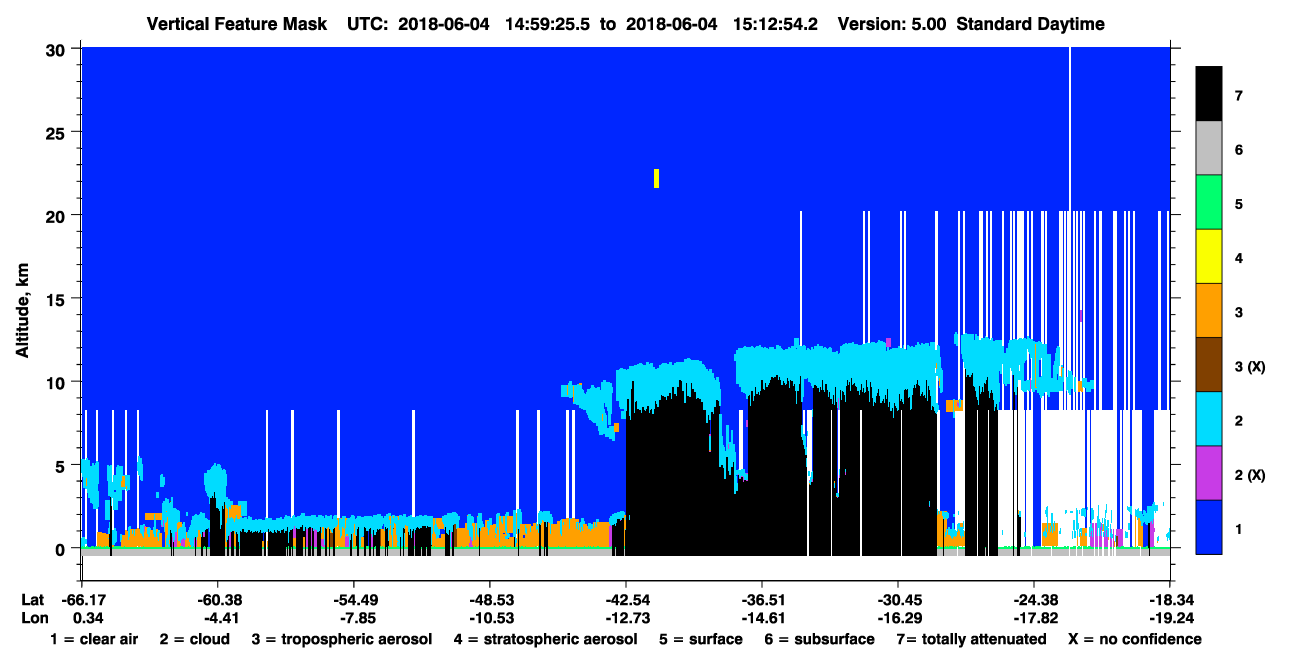Click the gray color bar segment labeled 6
This screenshot has height=667, width=1300.
coord(1208,149)
